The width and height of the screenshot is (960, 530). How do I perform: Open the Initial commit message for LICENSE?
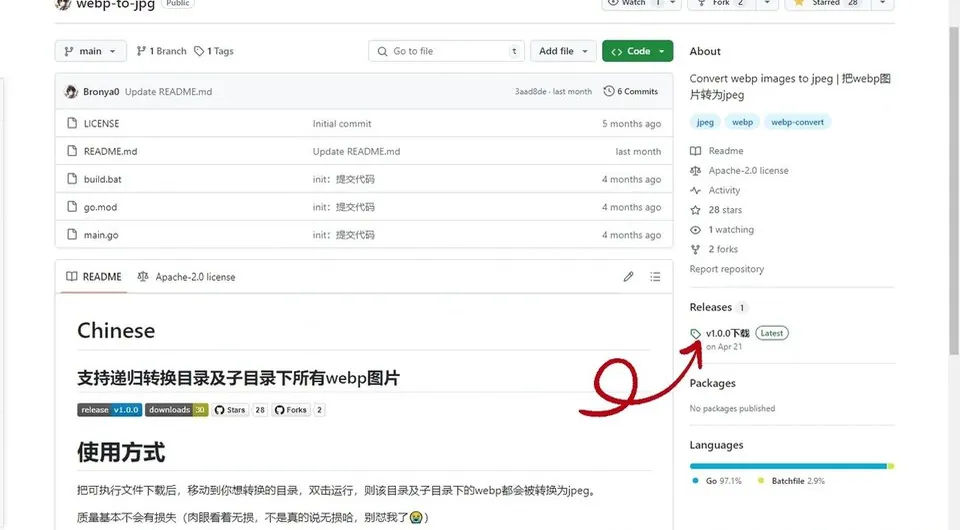[x=342, y=124]
